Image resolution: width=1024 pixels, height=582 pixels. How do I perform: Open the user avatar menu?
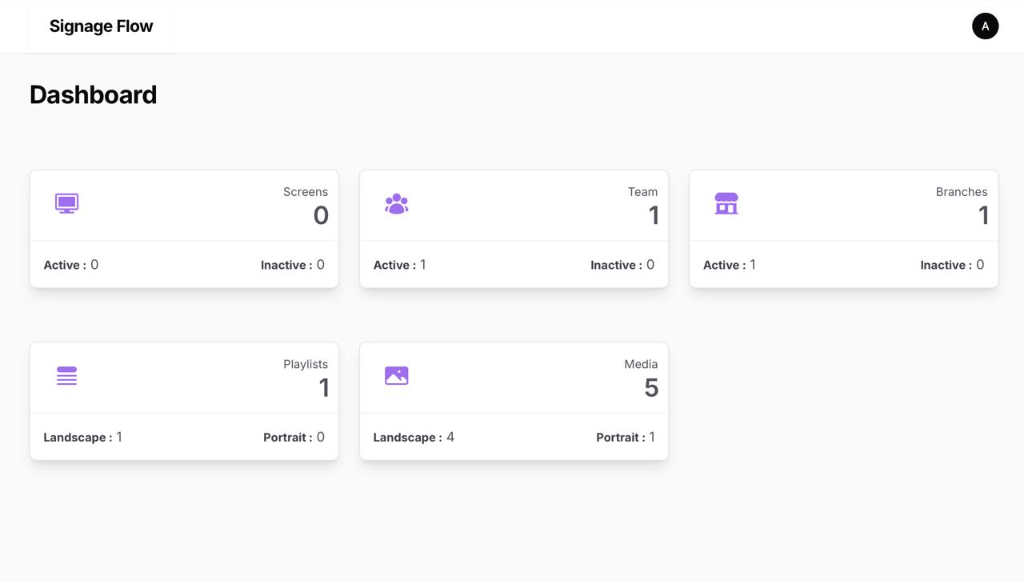pos(985,26)
